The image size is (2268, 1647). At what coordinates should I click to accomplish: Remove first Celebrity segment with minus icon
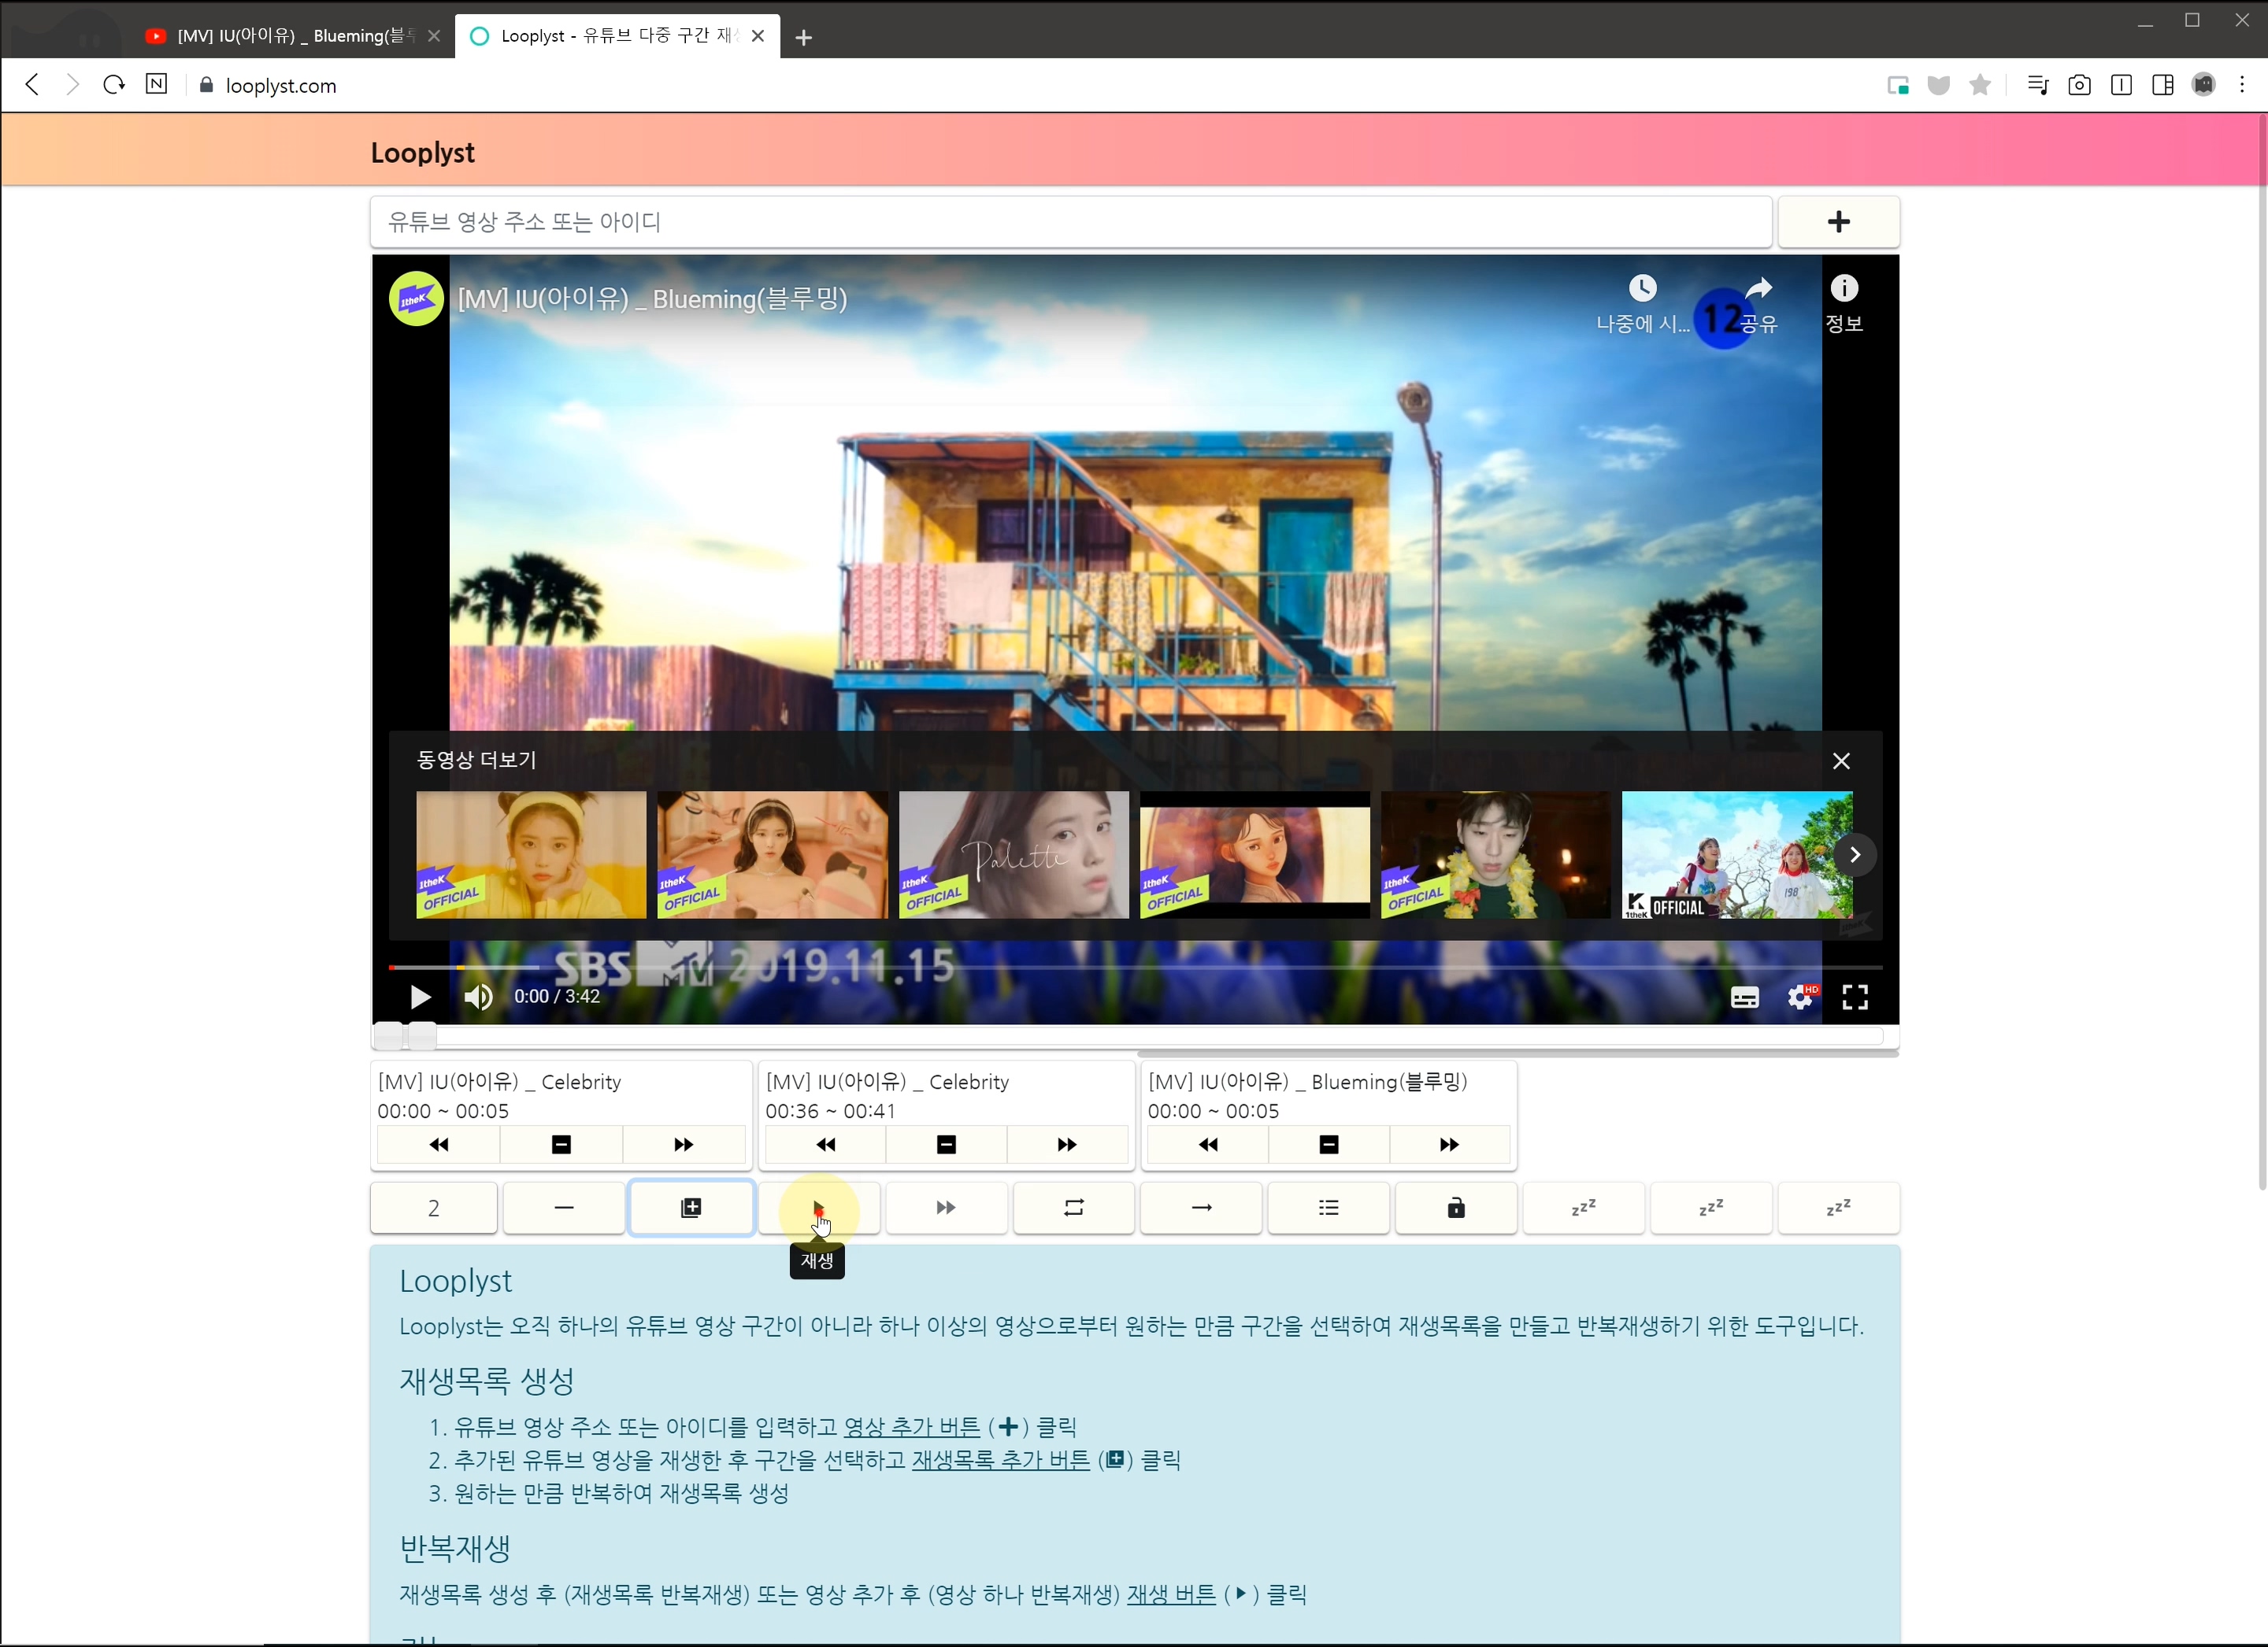(x=561, y=1144)
